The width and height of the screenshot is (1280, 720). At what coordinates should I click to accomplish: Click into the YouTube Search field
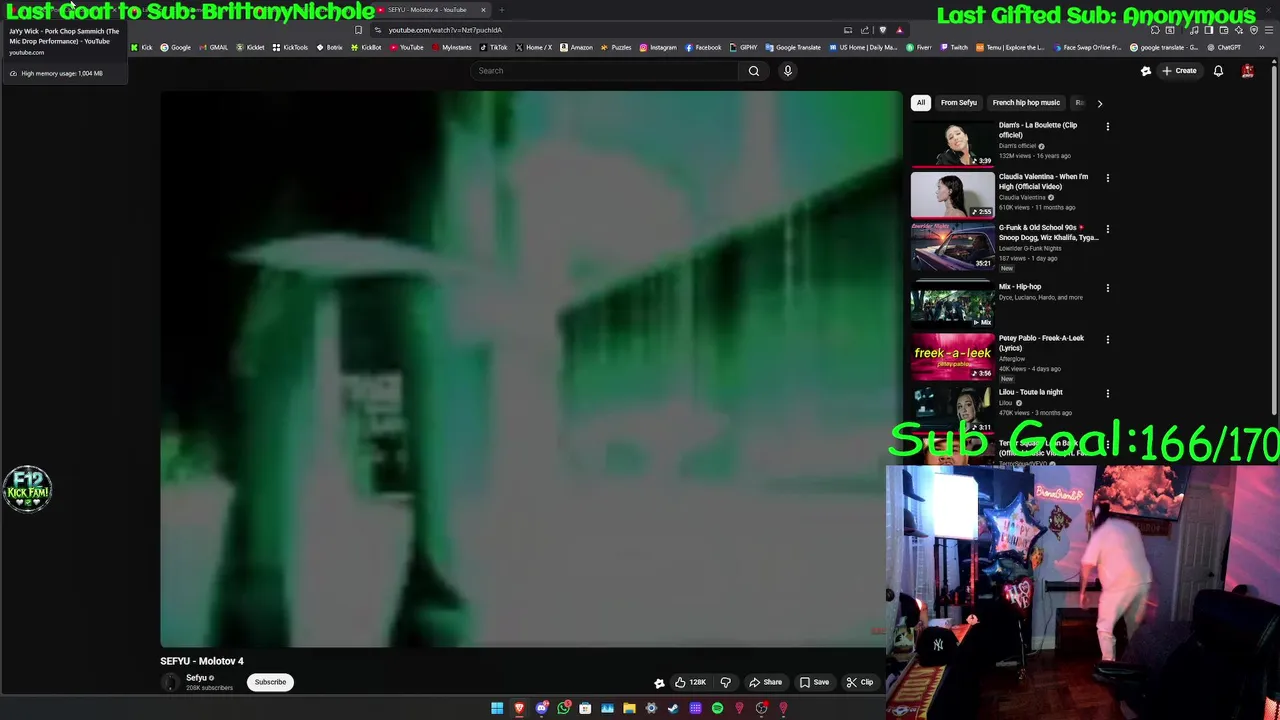click(605, 71)
